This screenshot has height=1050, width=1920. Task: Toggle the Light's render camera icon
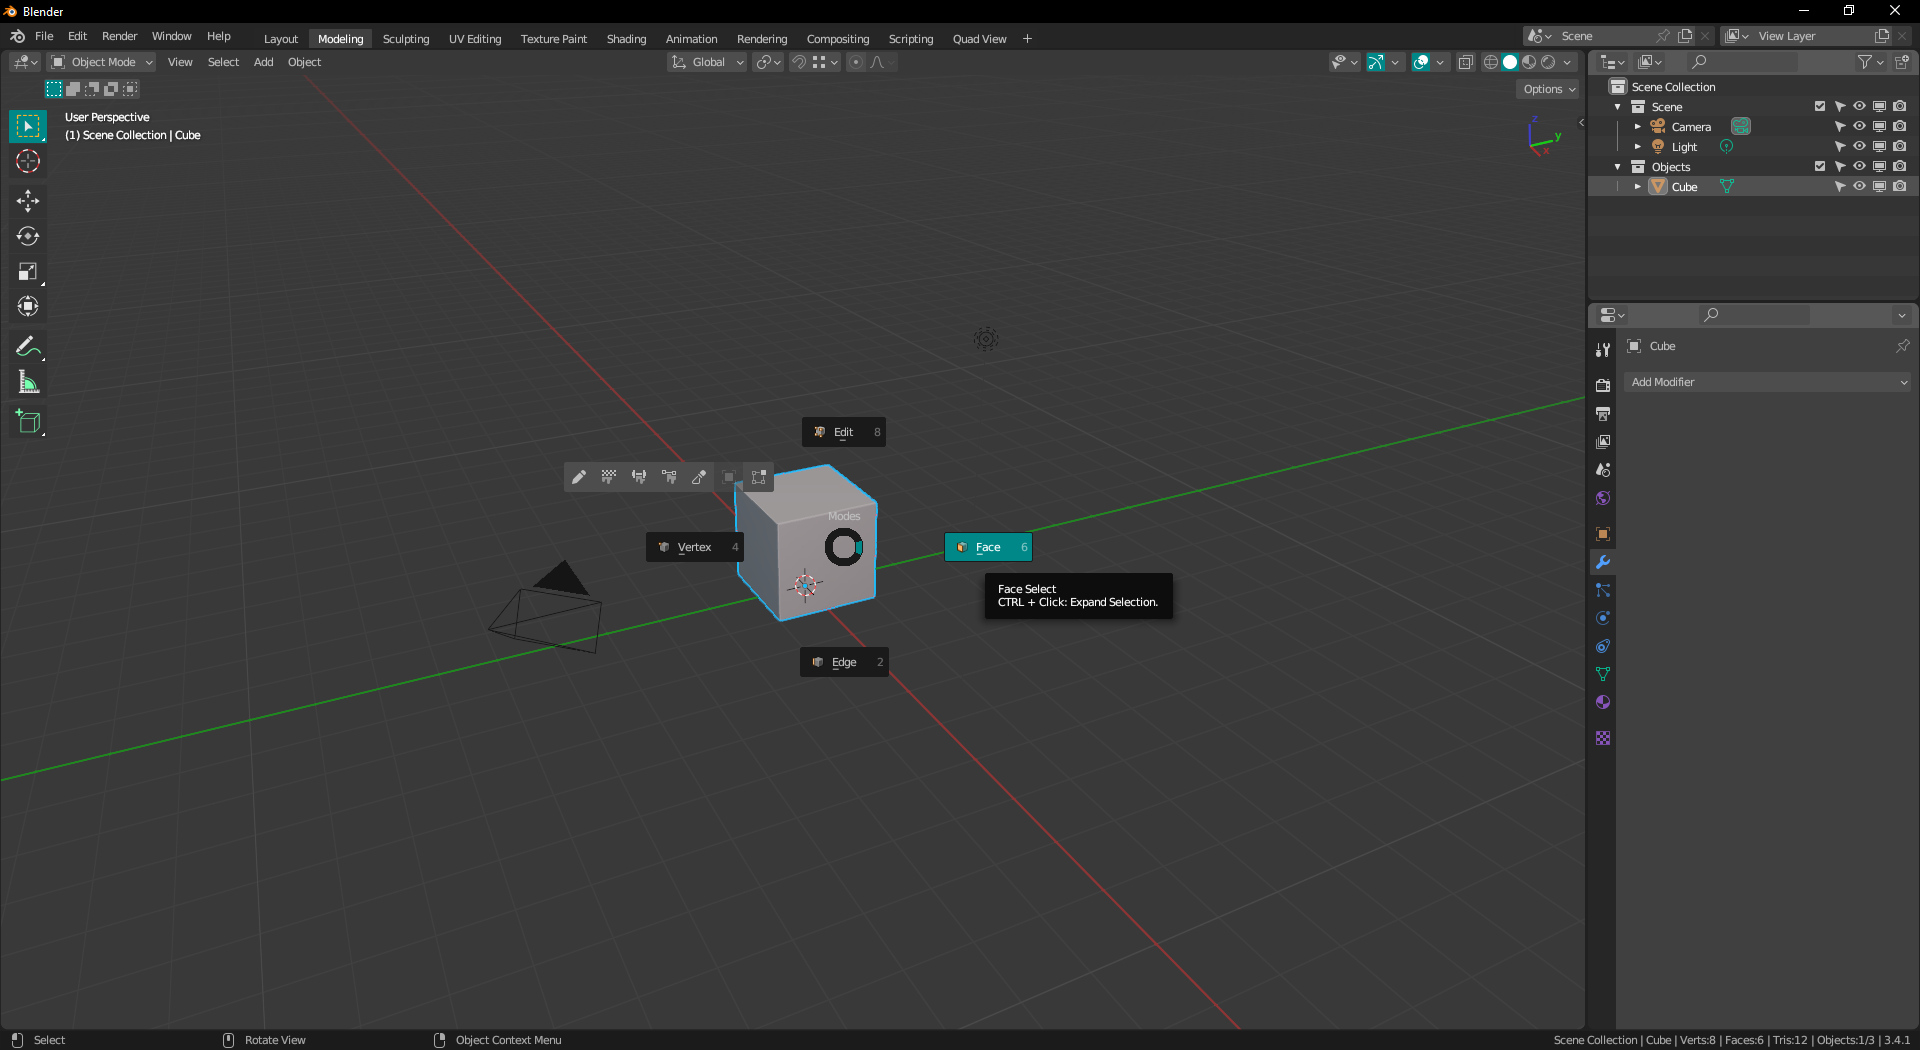click(1900, 146)
